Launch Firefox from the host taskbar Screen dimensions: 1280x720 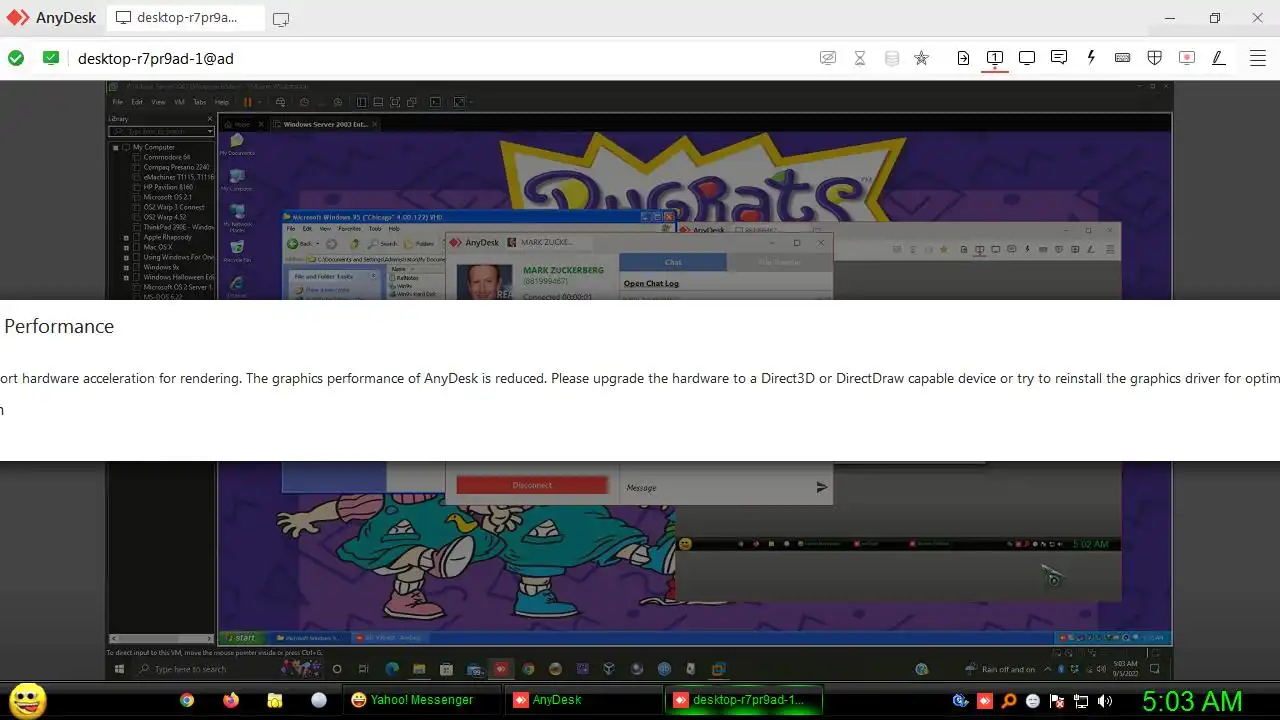coord(231,701)
